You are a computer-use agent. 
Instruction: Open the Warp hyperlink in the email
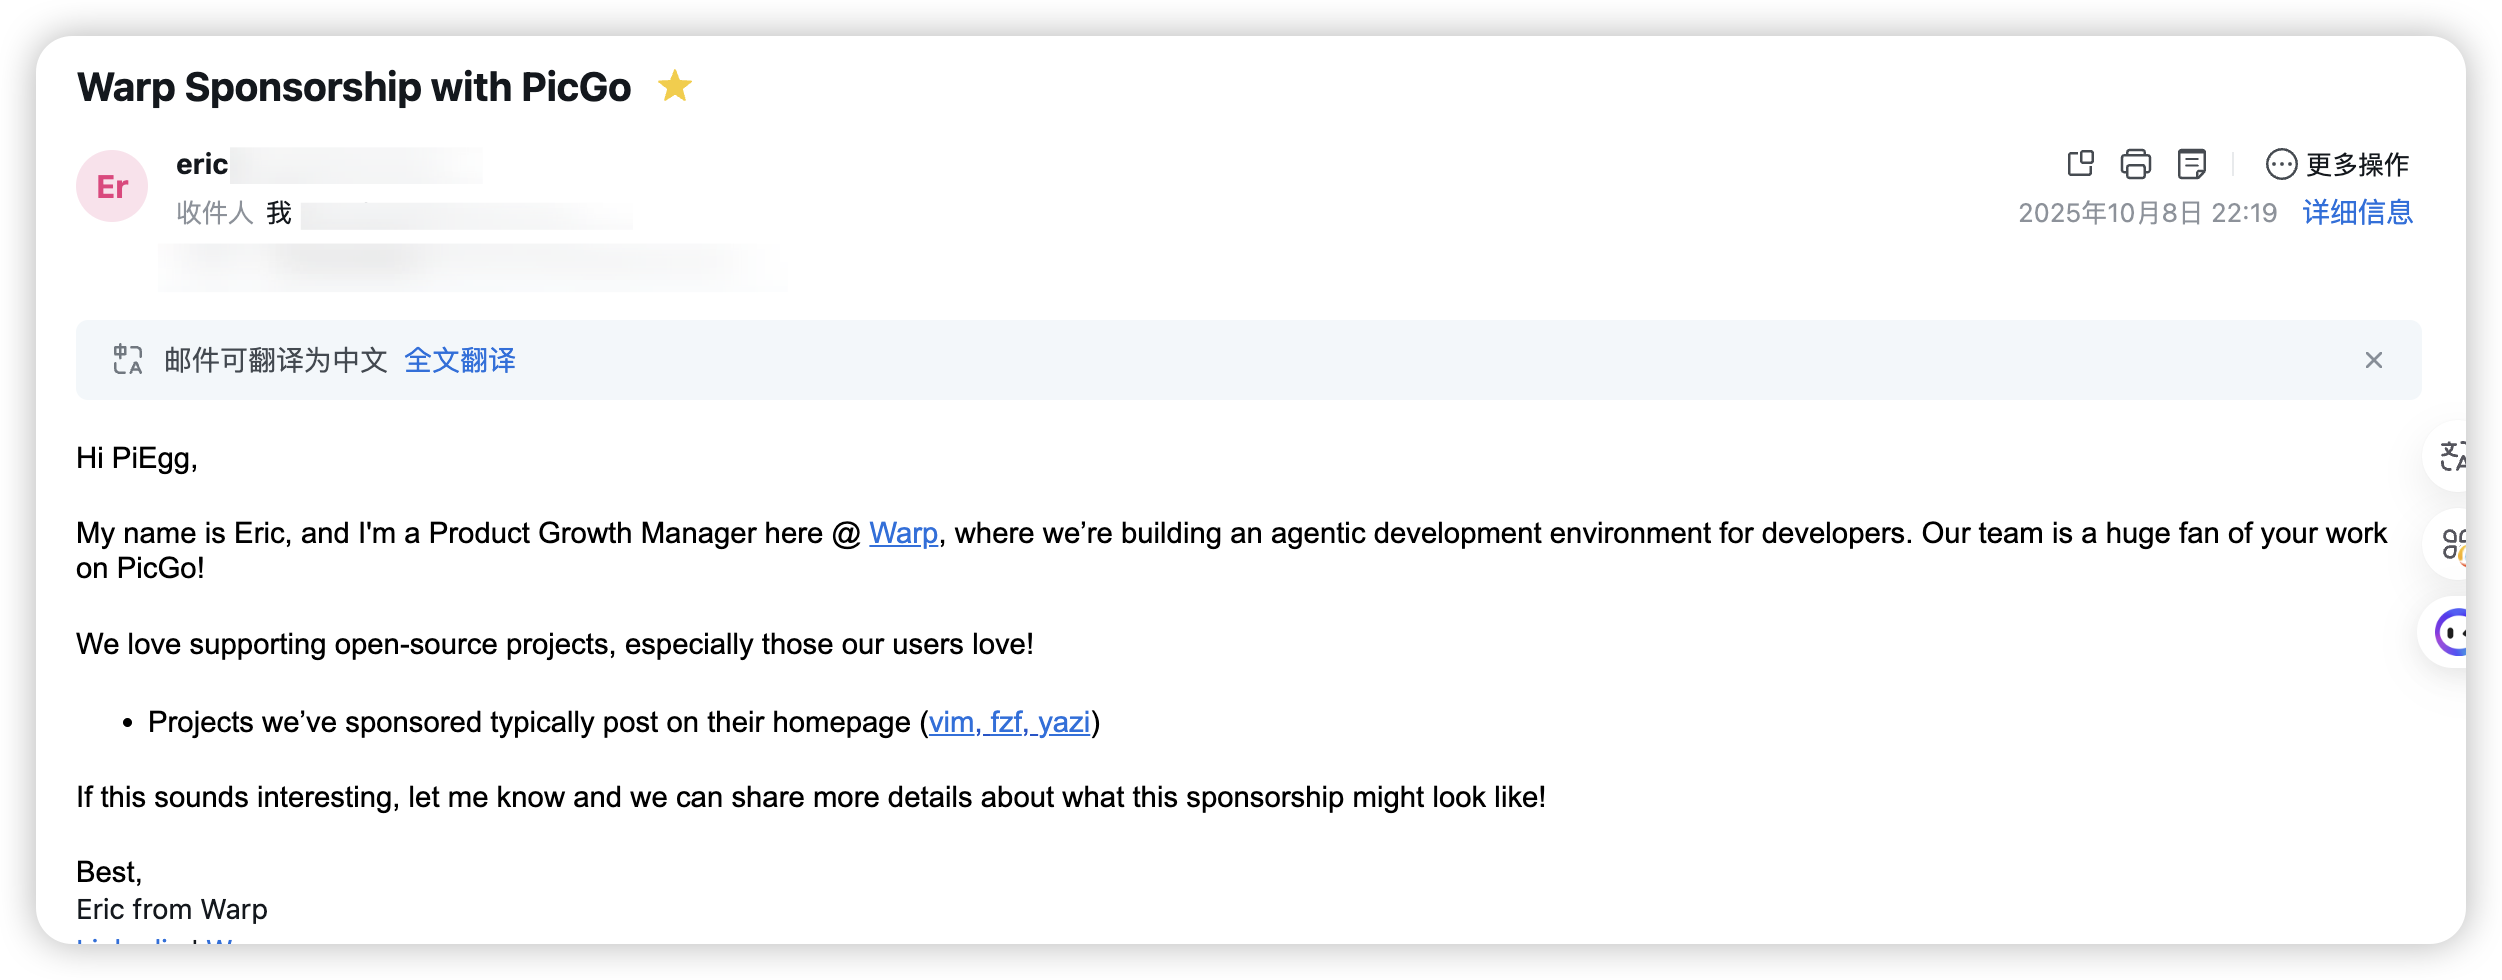click(903, 533)
